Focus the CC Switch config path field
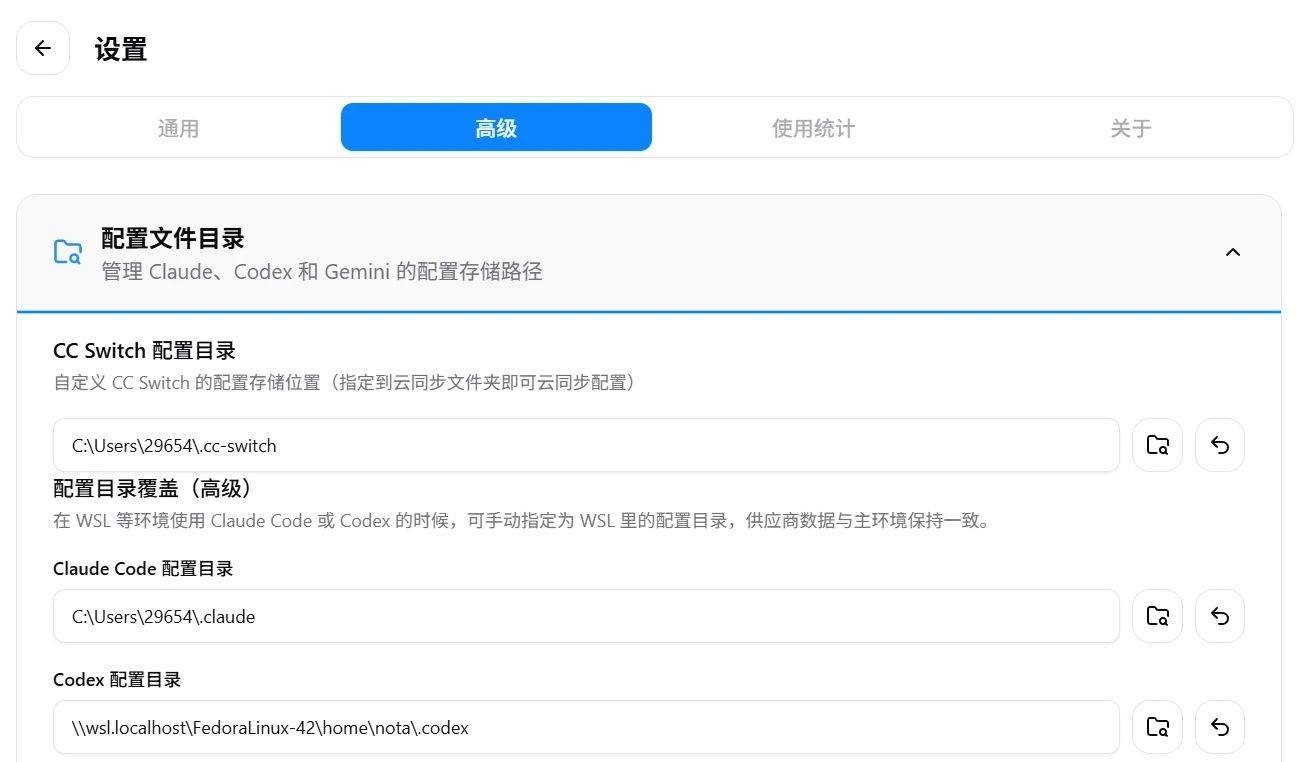The image size is (1307, 762). click(585, 445)
